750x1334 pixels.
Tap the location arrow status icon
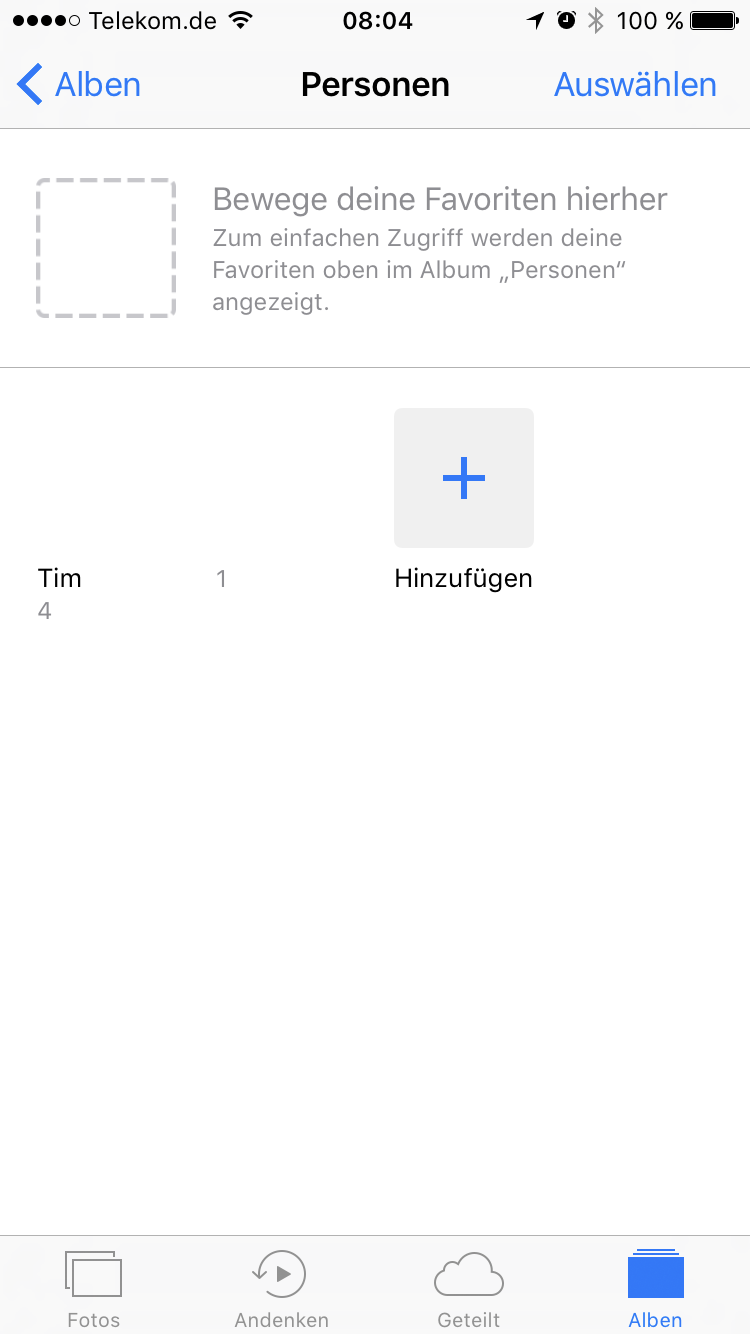(536, 21)
